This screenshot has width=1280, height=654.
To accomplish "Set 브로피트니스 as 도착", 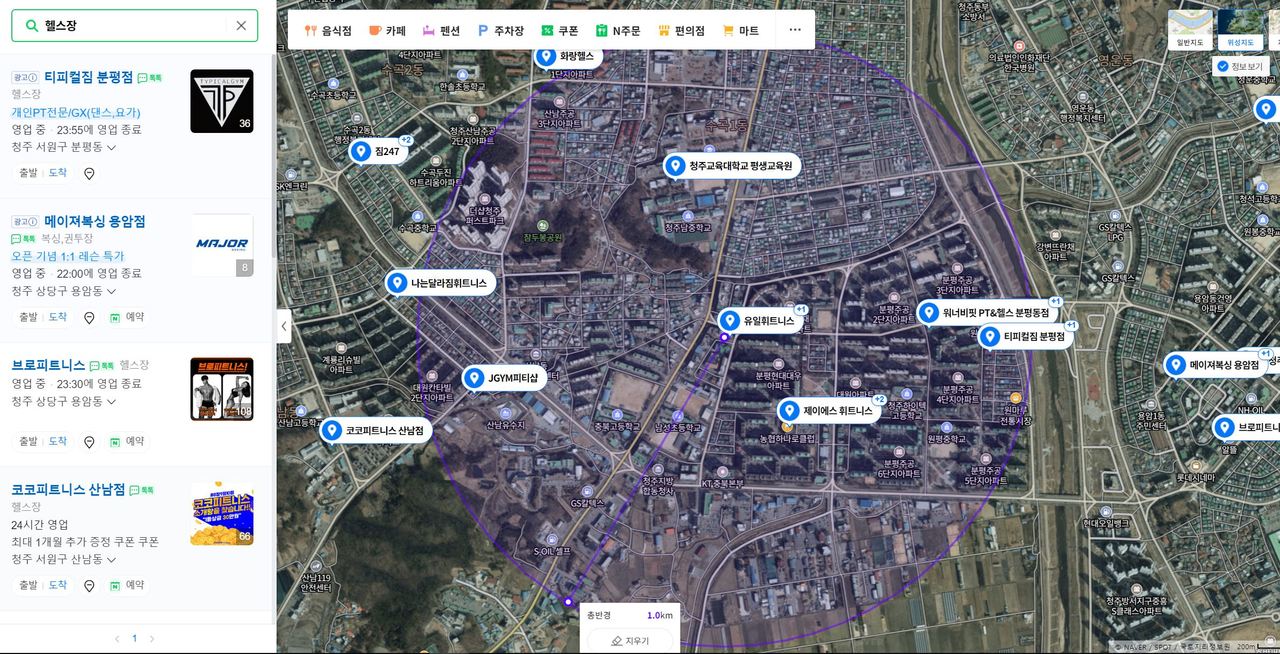I will (x=58, y=441).
